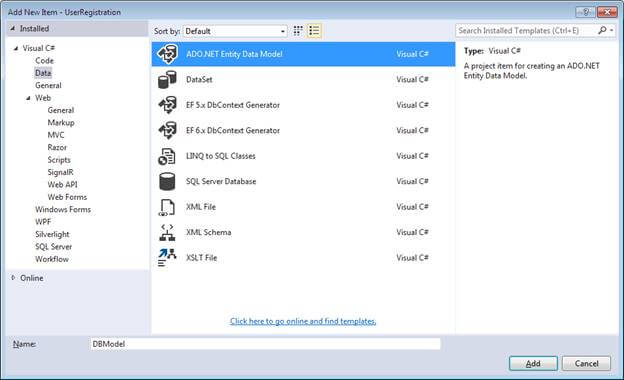The width and height of the screenshot is (624, 380).
Task: Select the Windows Forms category
Action: pos(63,209)
